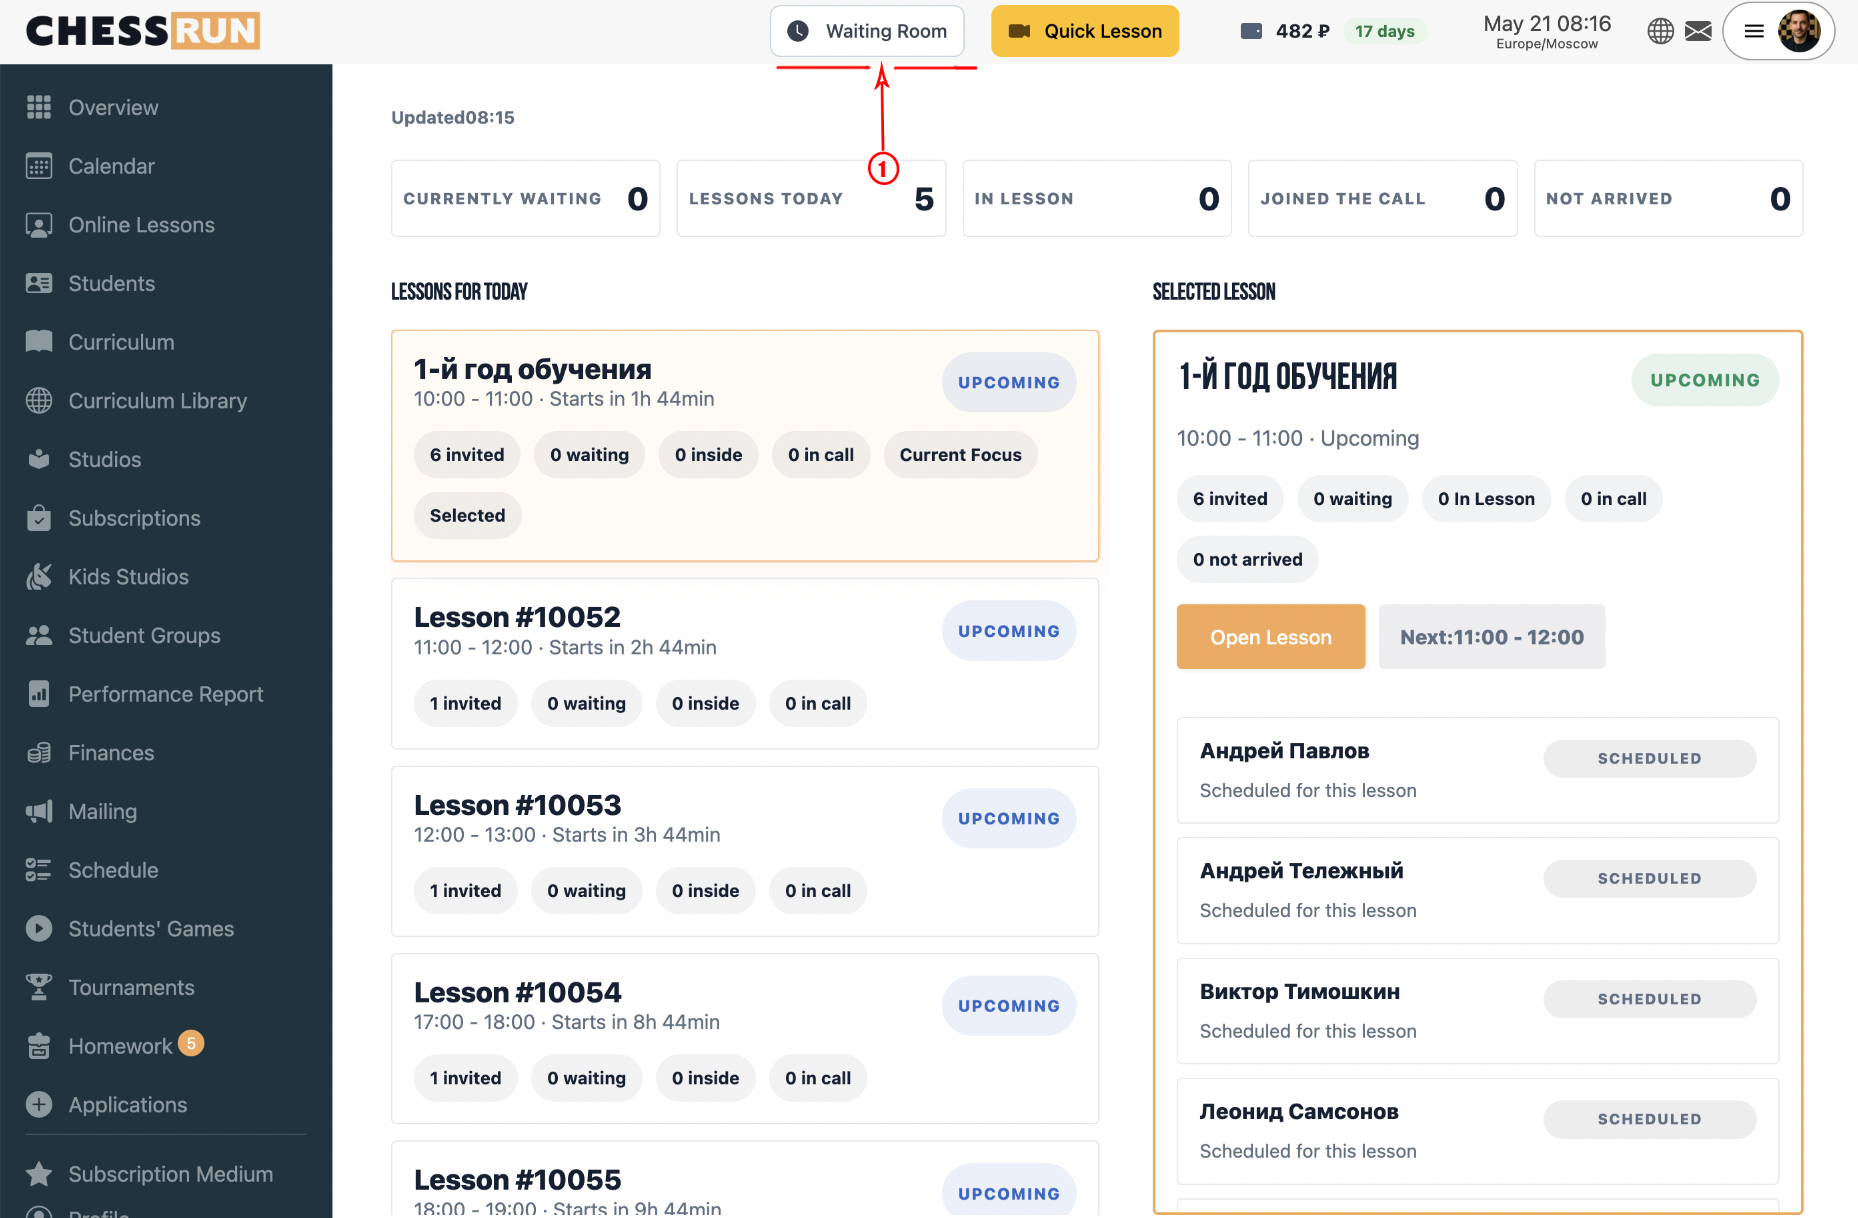Open the envelope messages icon
Viewport: 1858px width, 1218px height.
pos(1698,31)
